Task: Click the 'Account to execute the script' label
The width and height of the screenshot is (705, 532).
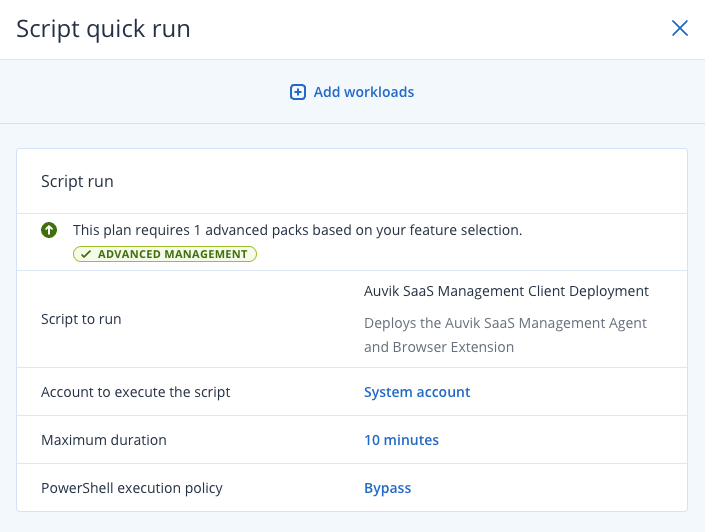Action: point(135,392)
